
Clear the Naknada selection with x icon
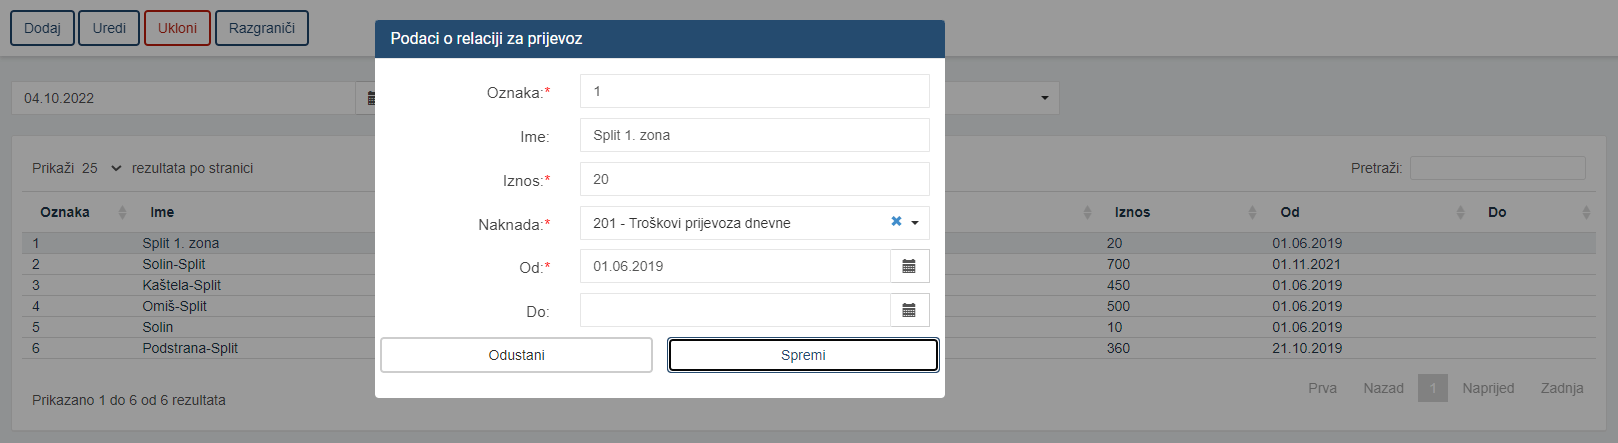(896, 222)
